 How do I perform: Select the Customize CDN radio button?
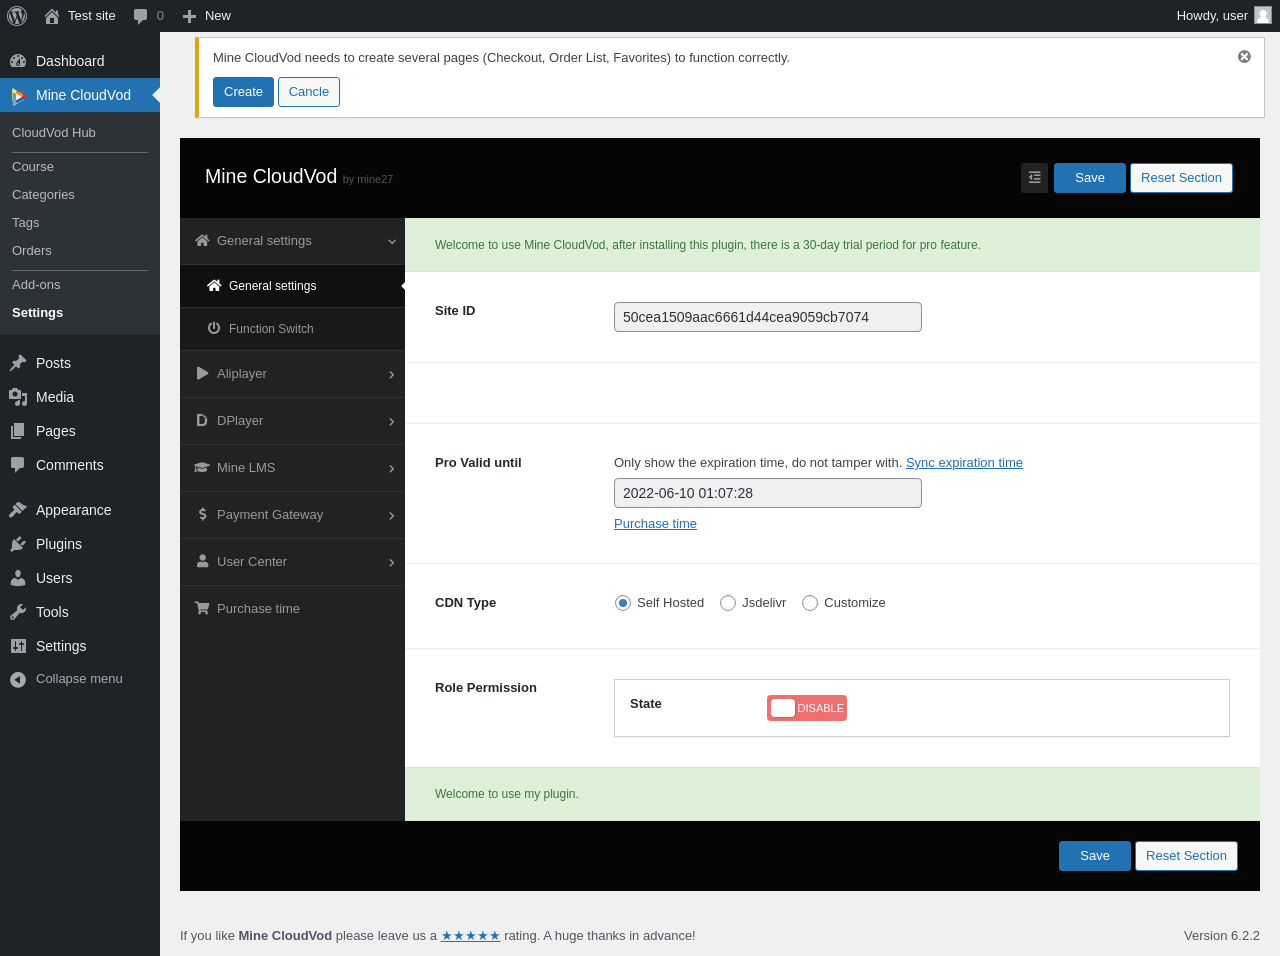pyautogui.click(x=810, y=603)
